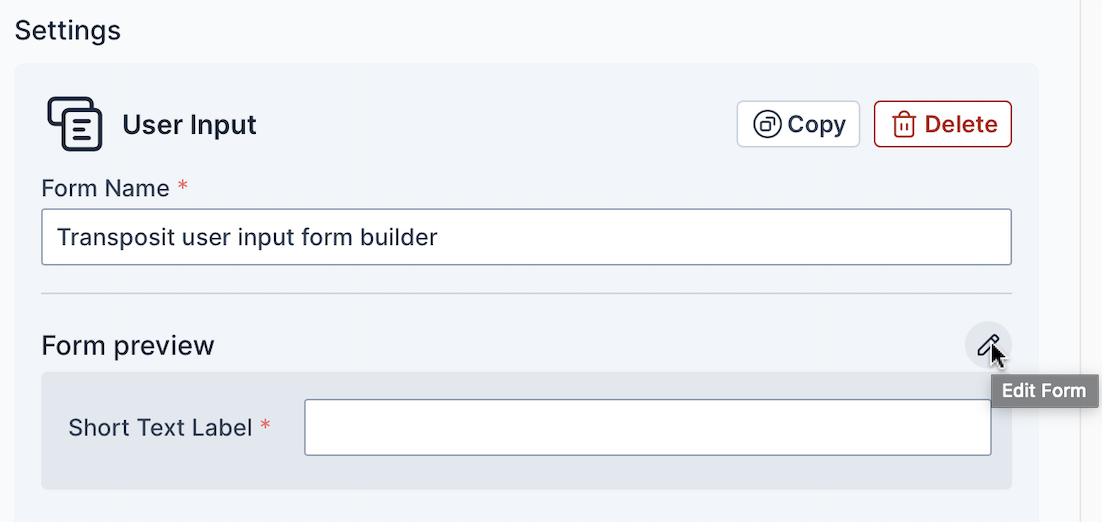Click the divider line above Form preview
Screen dimensions: 1102x522
tap(526, 294)
